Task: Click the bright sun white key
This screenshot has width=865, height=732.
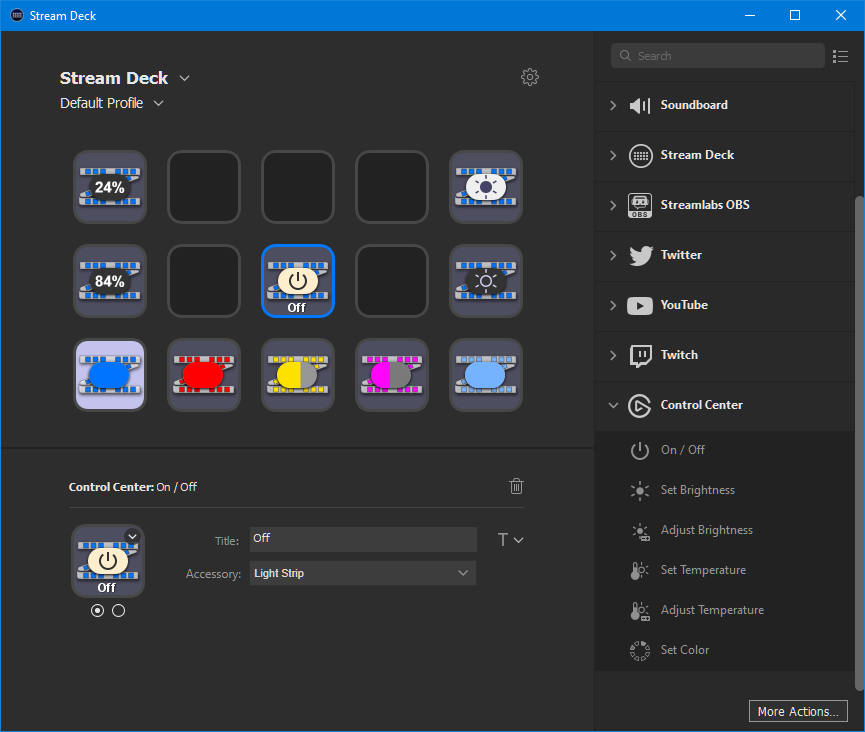Action: [485, 187]
